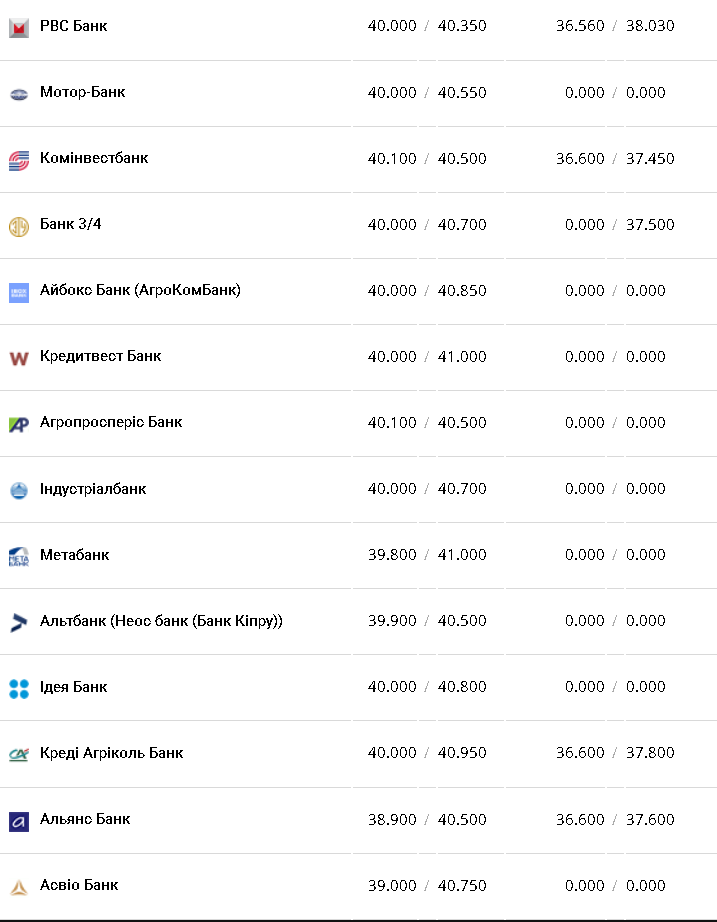Click the РВС Банк logo icon

coord(18,27)
